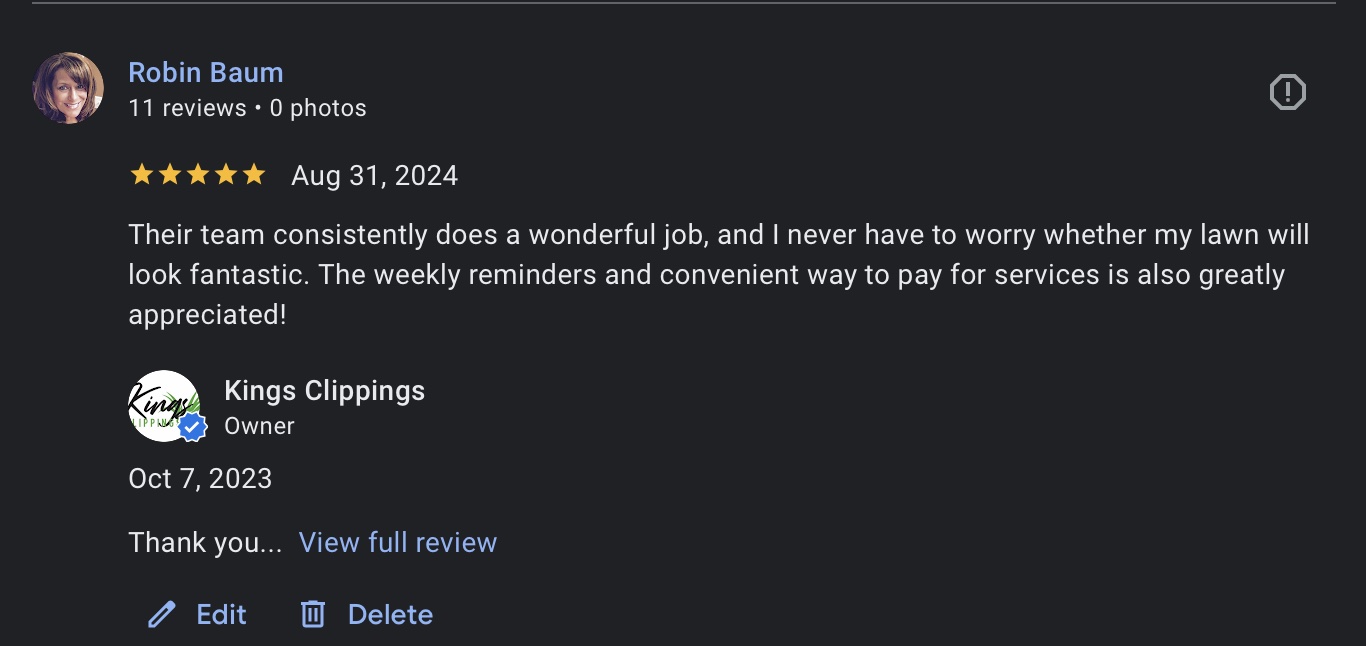Open the full owner response via View full review
The image size is (1366, 646).
tap(397, 542)
